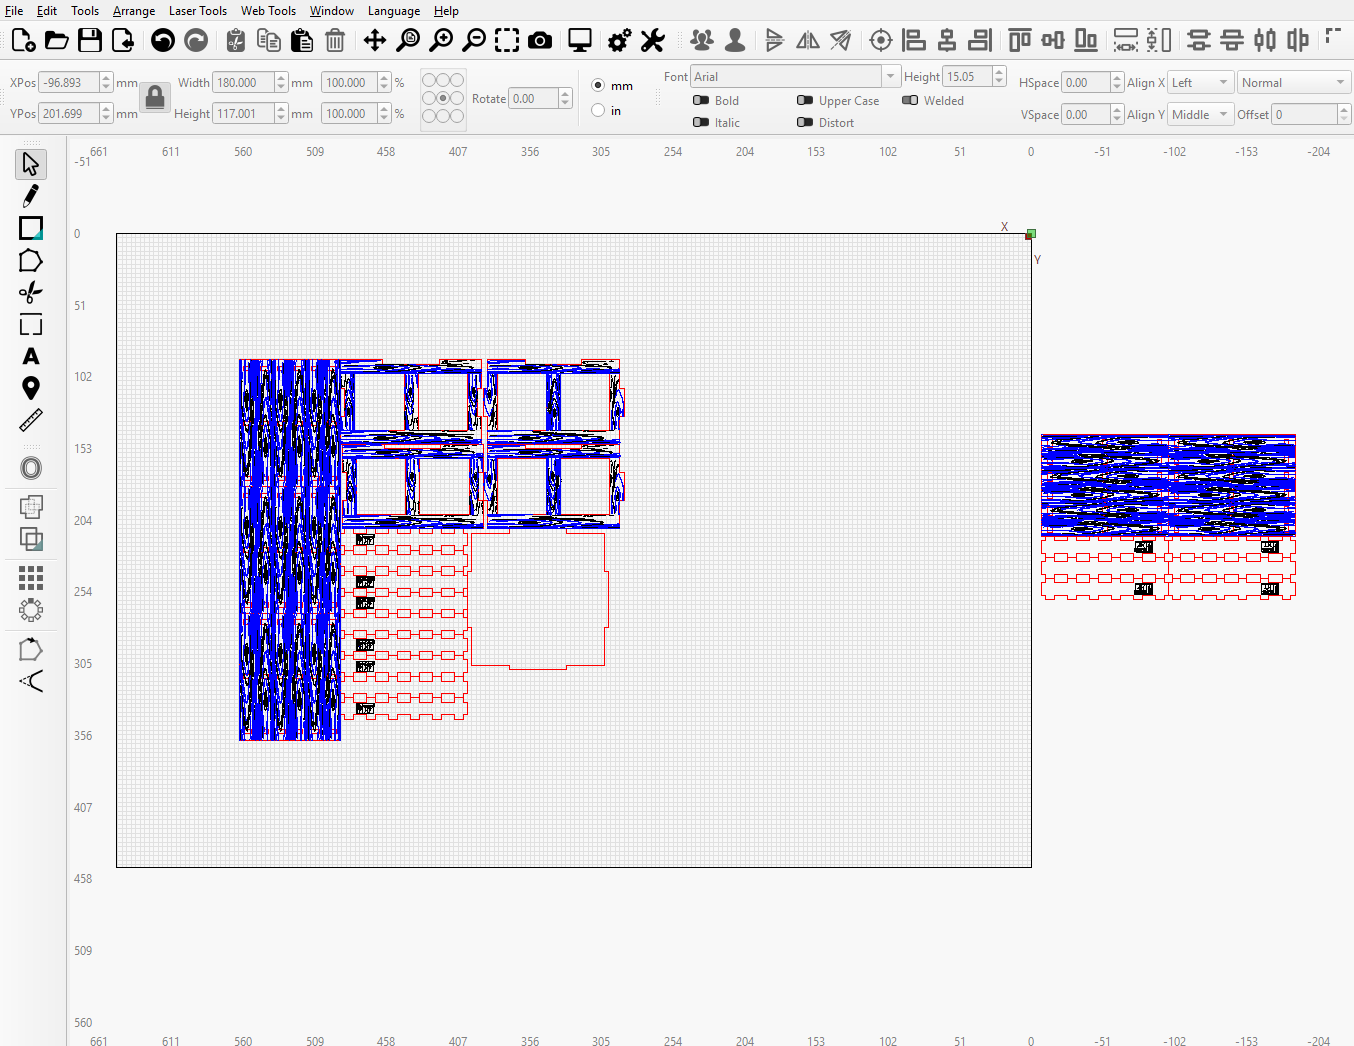Pick the Measure ruler tool
Image resolution: width=1354 pixels, height=1046 pixels.
tap(31, 420)
